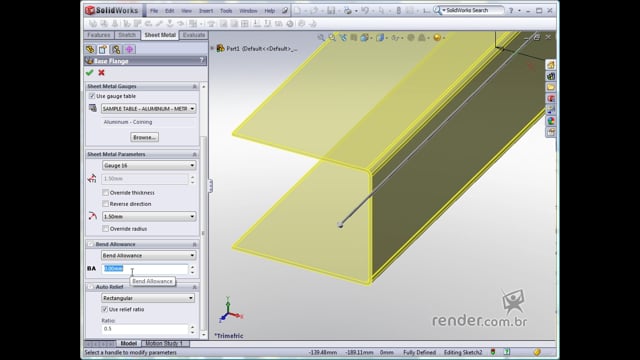Viewport: 640px width, 360px height.
Task: Collapse the Sheet Metal Parameters section
Action: tap(194, 154)
